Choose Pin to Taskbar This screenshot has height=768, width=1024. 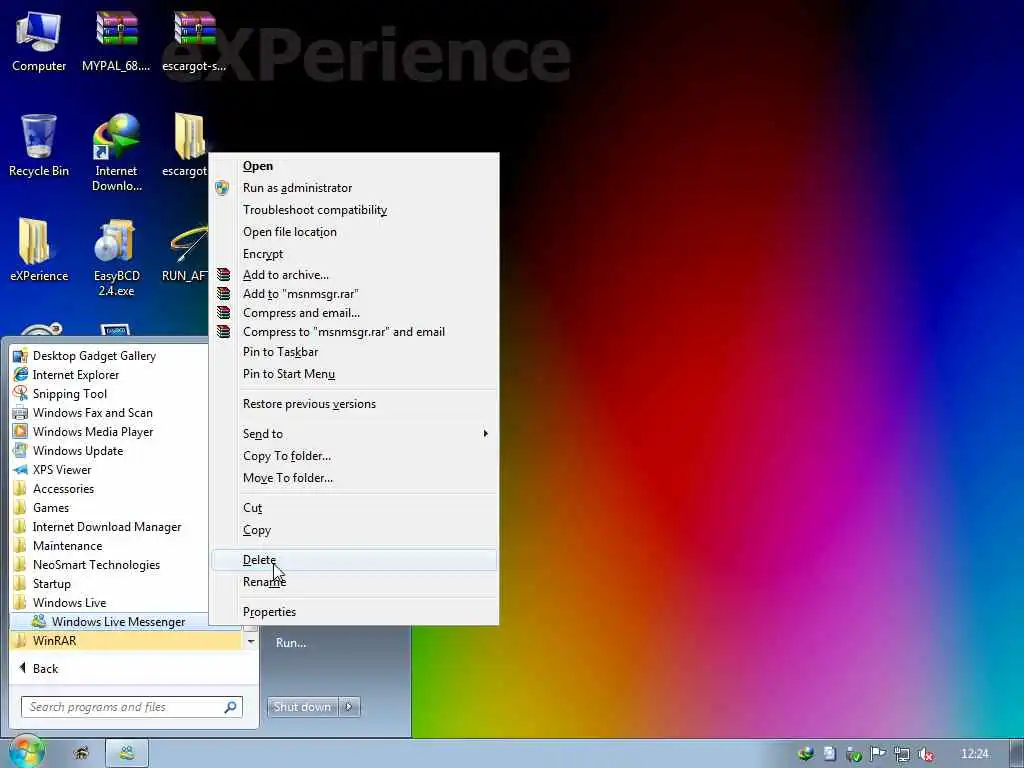[x=355, y=352]
